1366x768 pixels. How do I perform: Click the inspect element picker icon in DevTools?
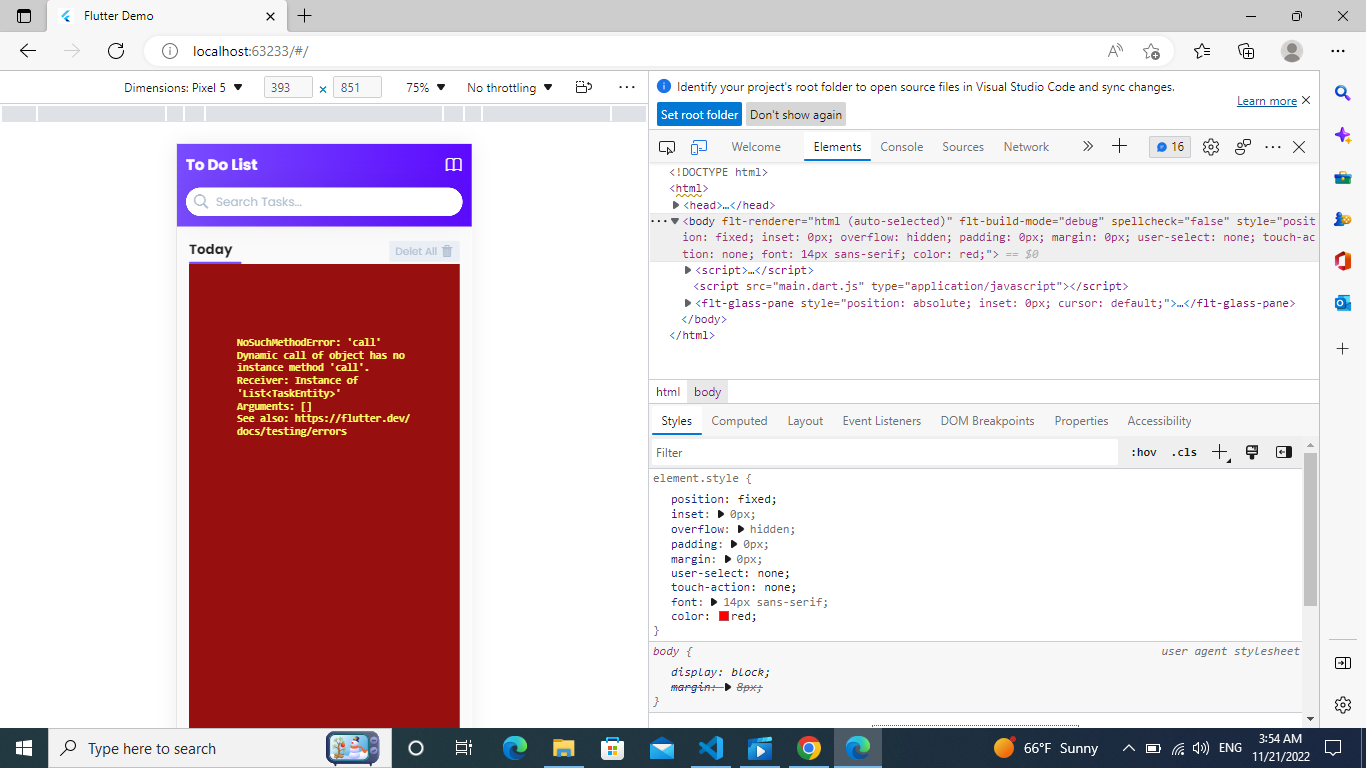667,147
